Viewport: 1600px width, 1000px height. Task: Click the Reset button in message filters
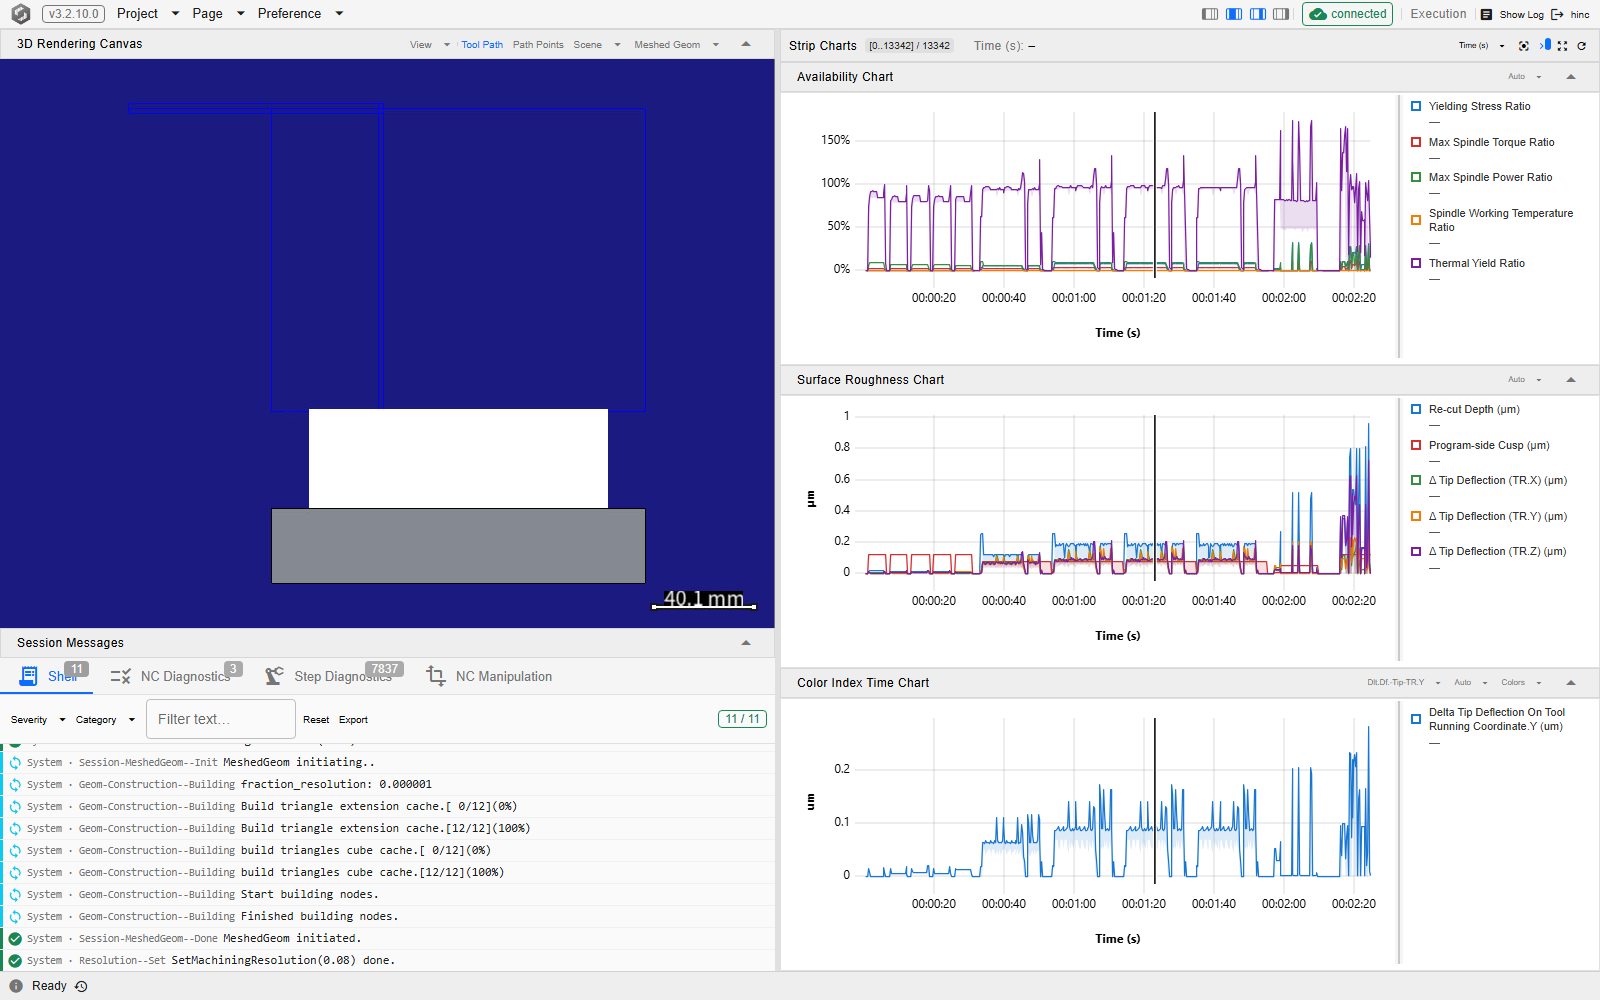[316, 720]
